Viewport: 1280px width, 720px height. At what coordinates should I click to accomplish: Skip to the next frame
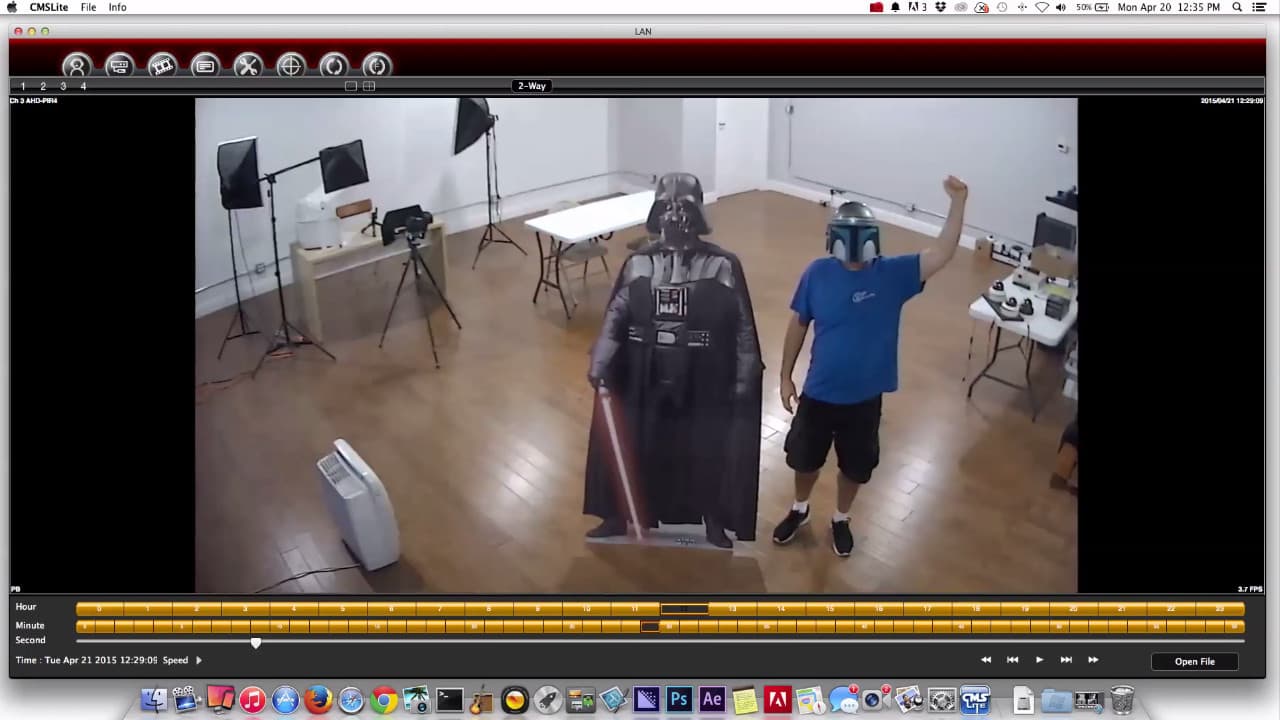[x=1066, y=660]
